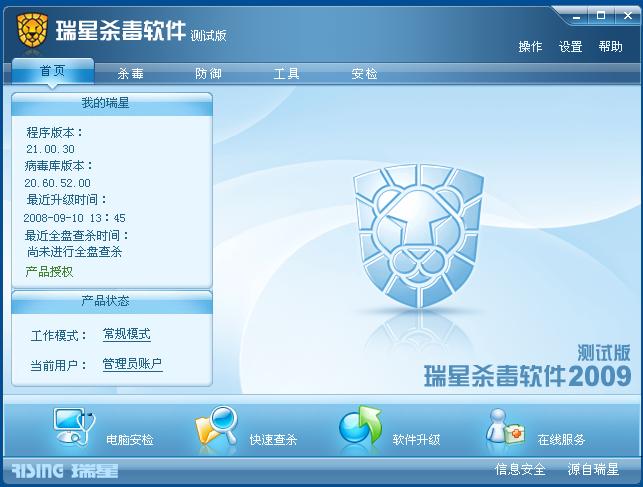Open the 安检 tab
This screenshot has width=643, height=487.
pos(364,74)
